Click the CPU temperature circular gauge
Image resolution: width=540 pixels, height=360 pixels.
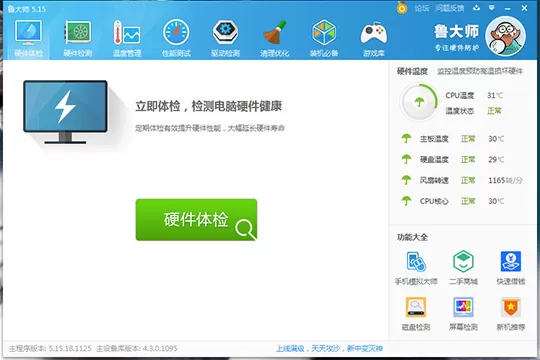419,102
